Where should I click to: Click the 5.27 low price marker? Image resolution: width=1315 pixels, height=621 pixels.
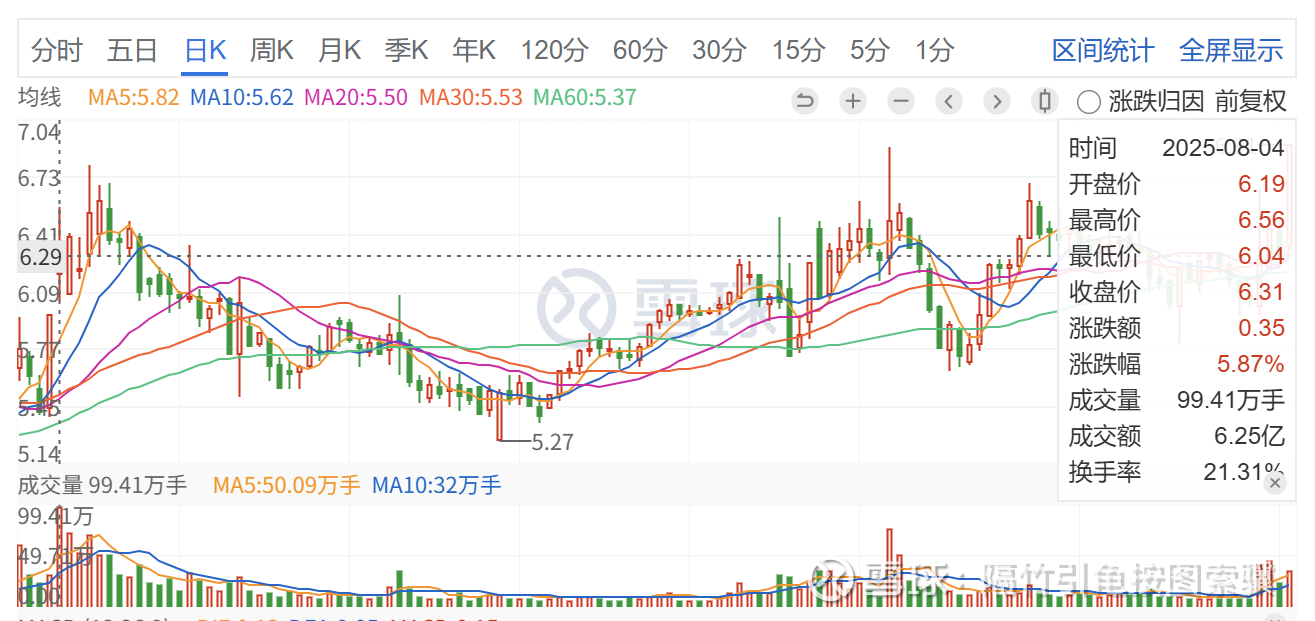click(552, 441)
